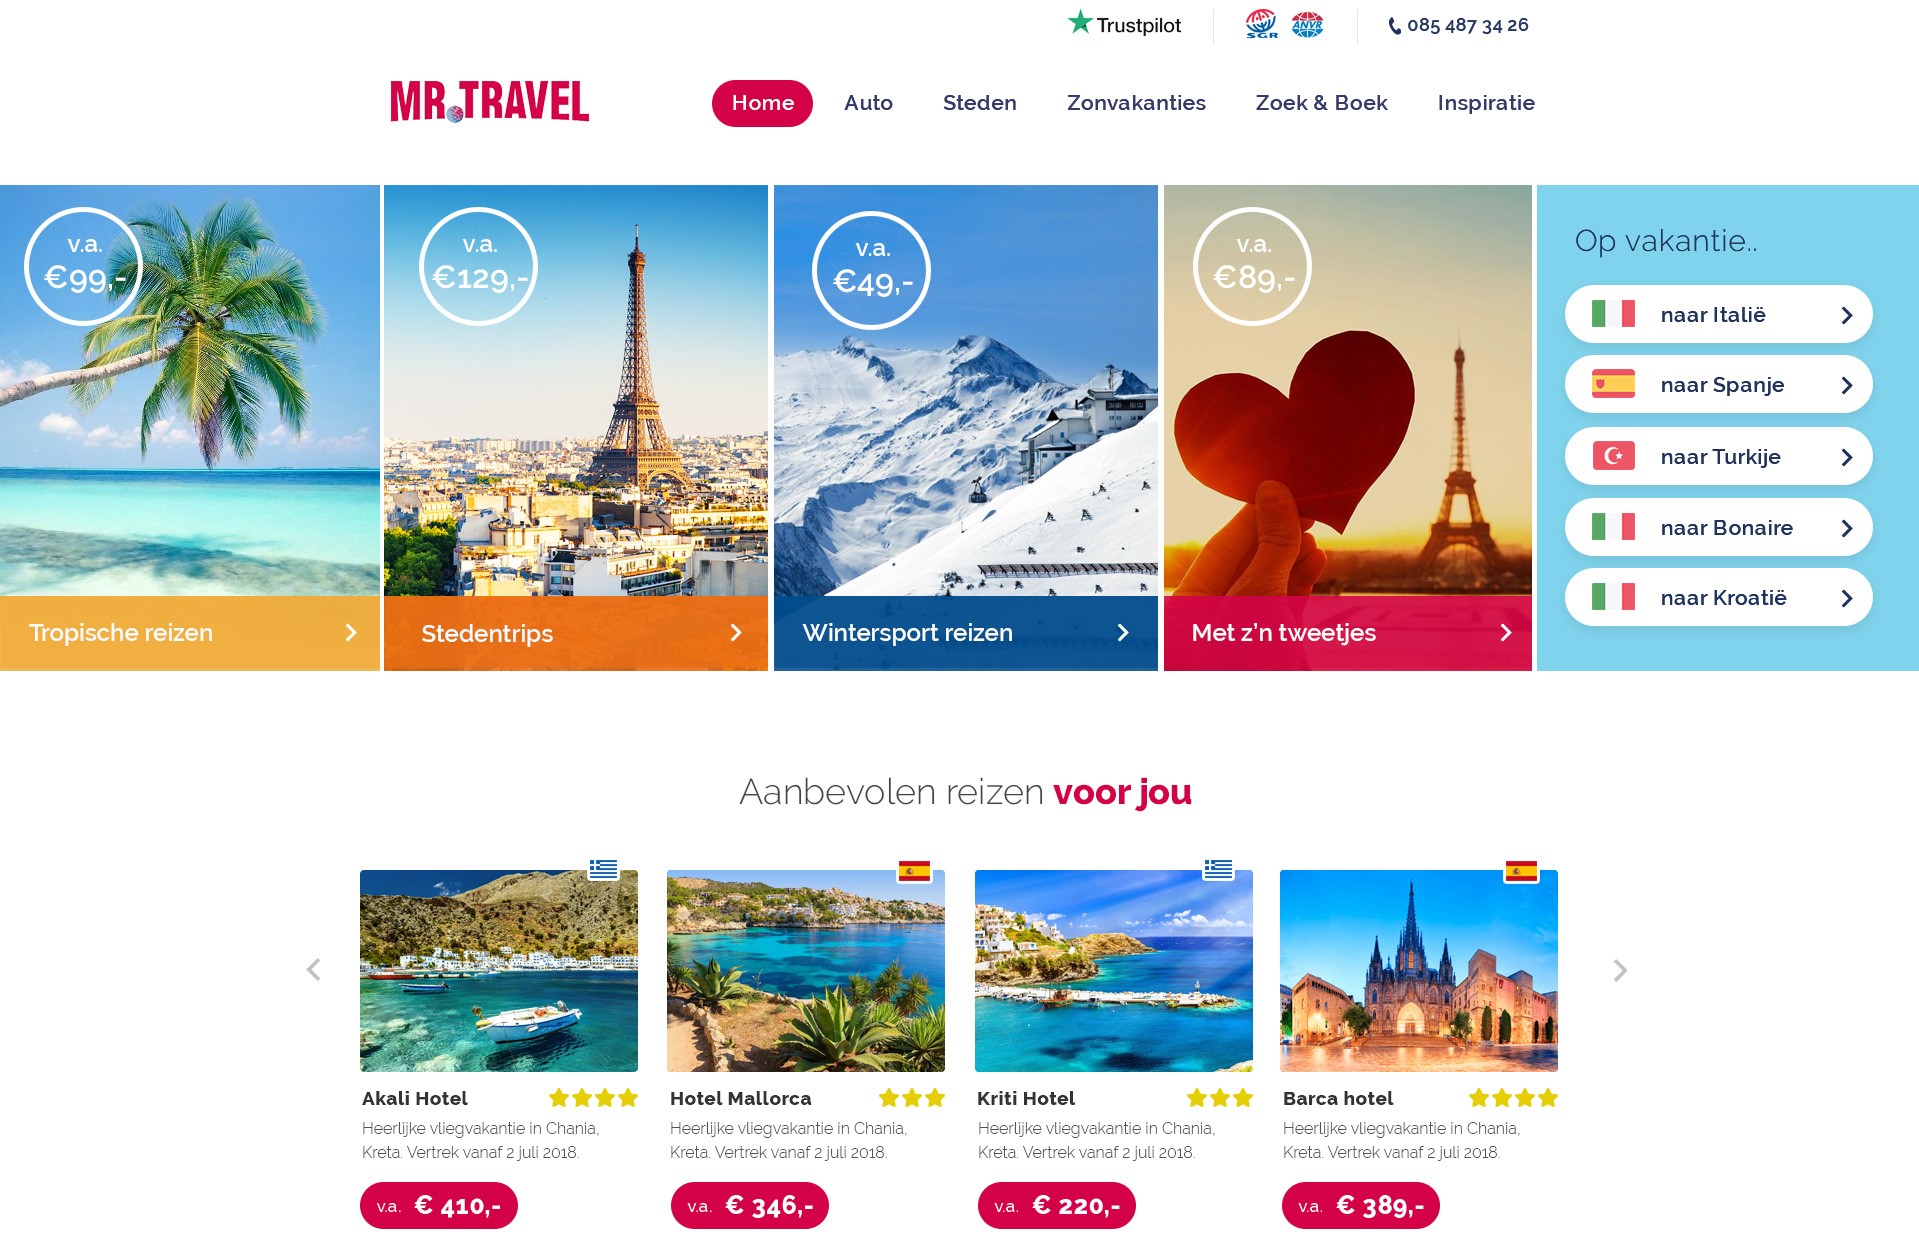Click the Spanish flag on Hotel Mallorca card
This screenshot has width=1919, height=1251.
(914, 871)
